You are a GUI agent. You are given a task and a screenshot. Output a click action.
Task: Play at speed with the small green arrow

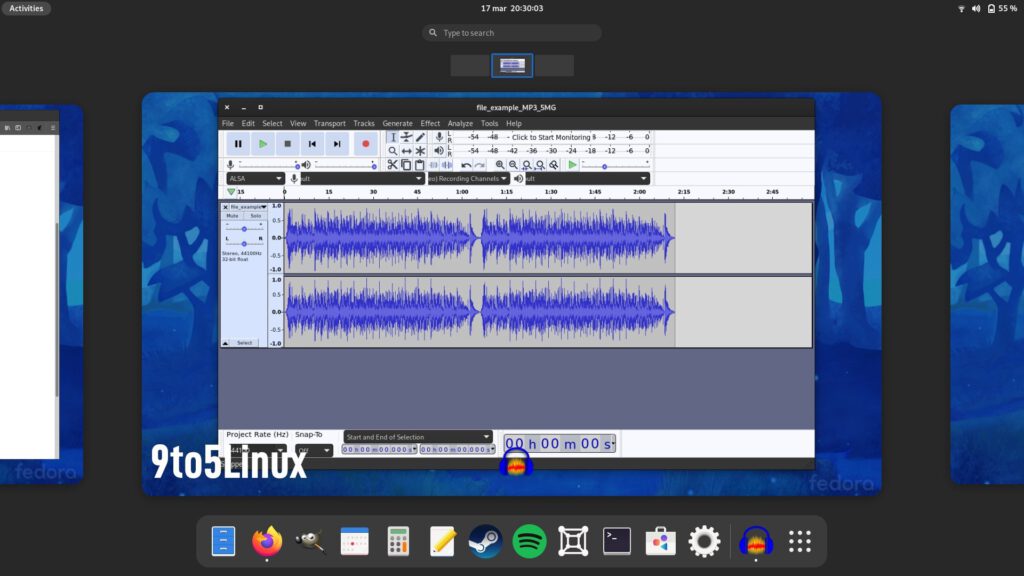[x=572, y=165]
